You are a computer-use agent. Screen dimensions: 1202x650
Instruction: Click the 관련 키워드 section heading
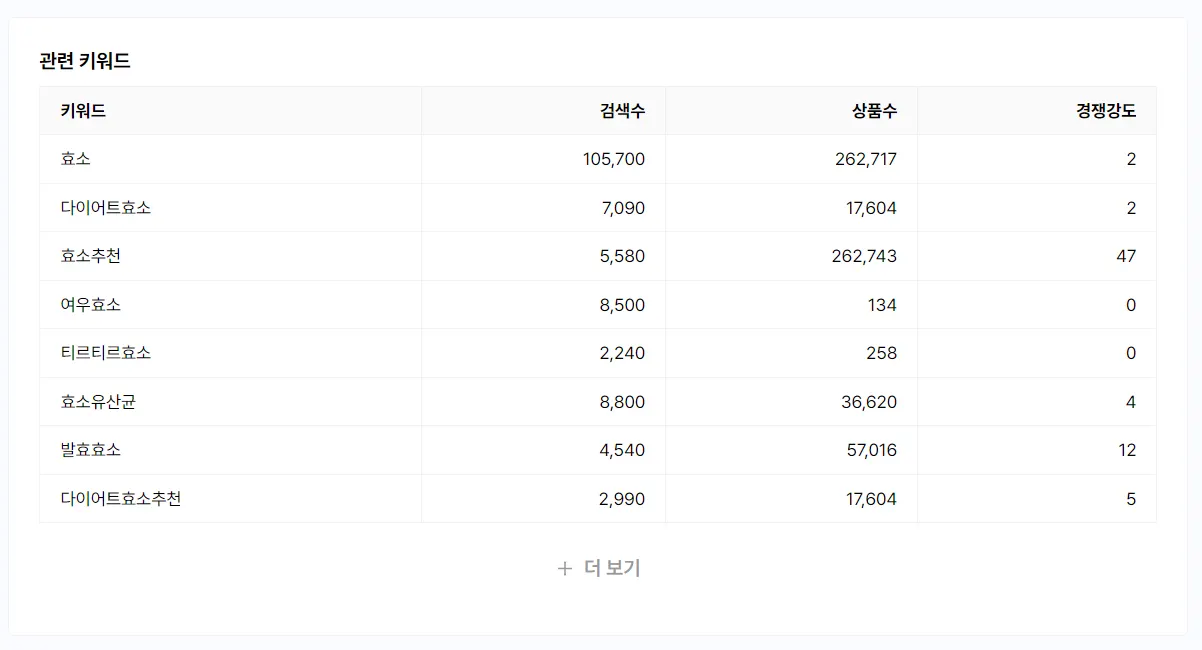click(85, 61)
